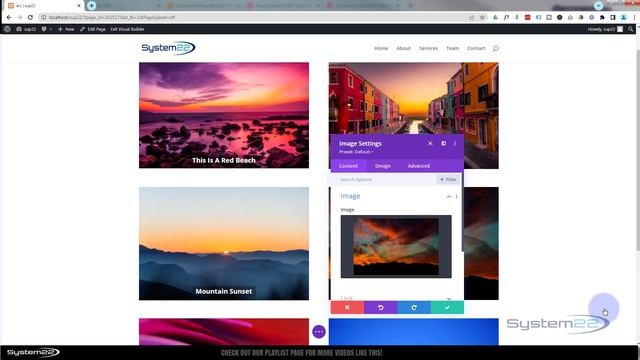Click the 'Mountain Sunset' caption text
Screen dimensions: 640x360
pos(224,291)
